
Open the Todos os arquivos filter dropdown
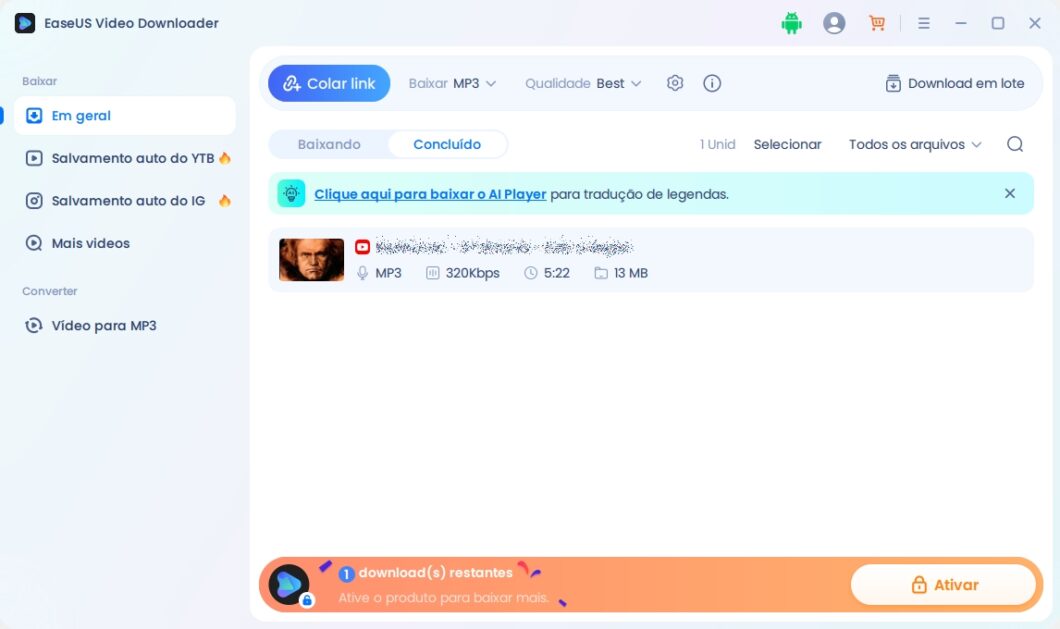point(913,144)
